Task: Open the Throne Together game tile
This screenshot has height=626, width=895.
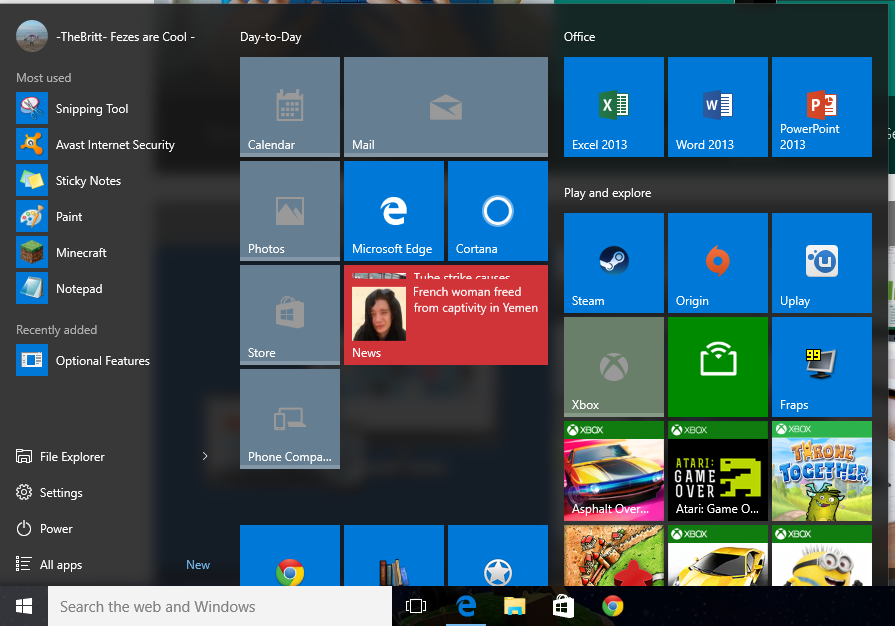Action: coord(822,471)
